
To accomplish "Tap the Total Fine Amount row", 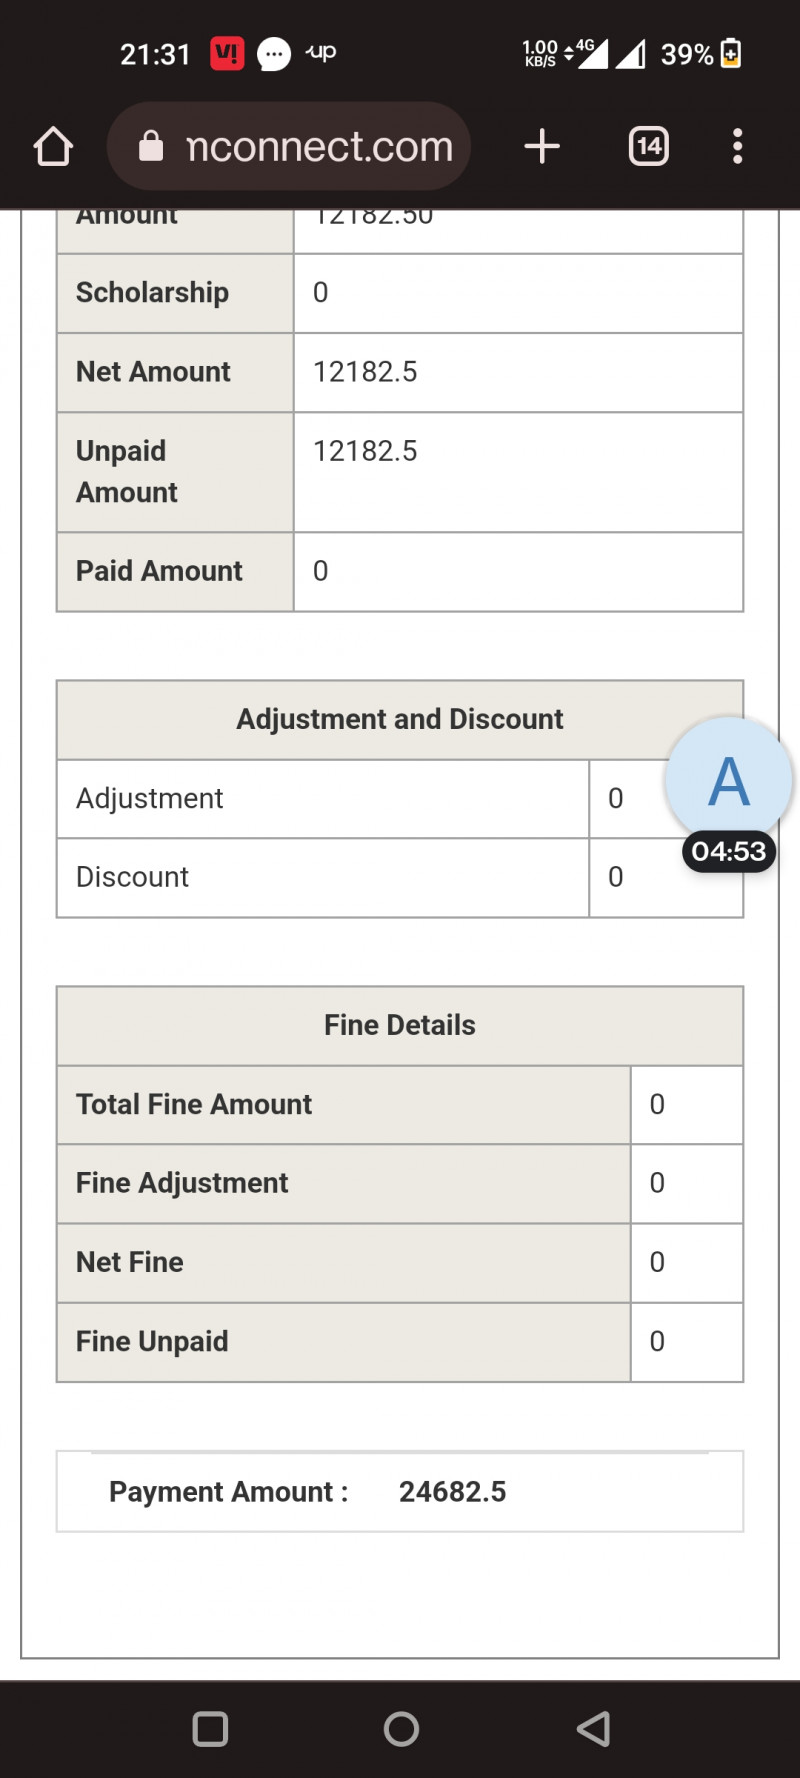I will point(194,1104).
